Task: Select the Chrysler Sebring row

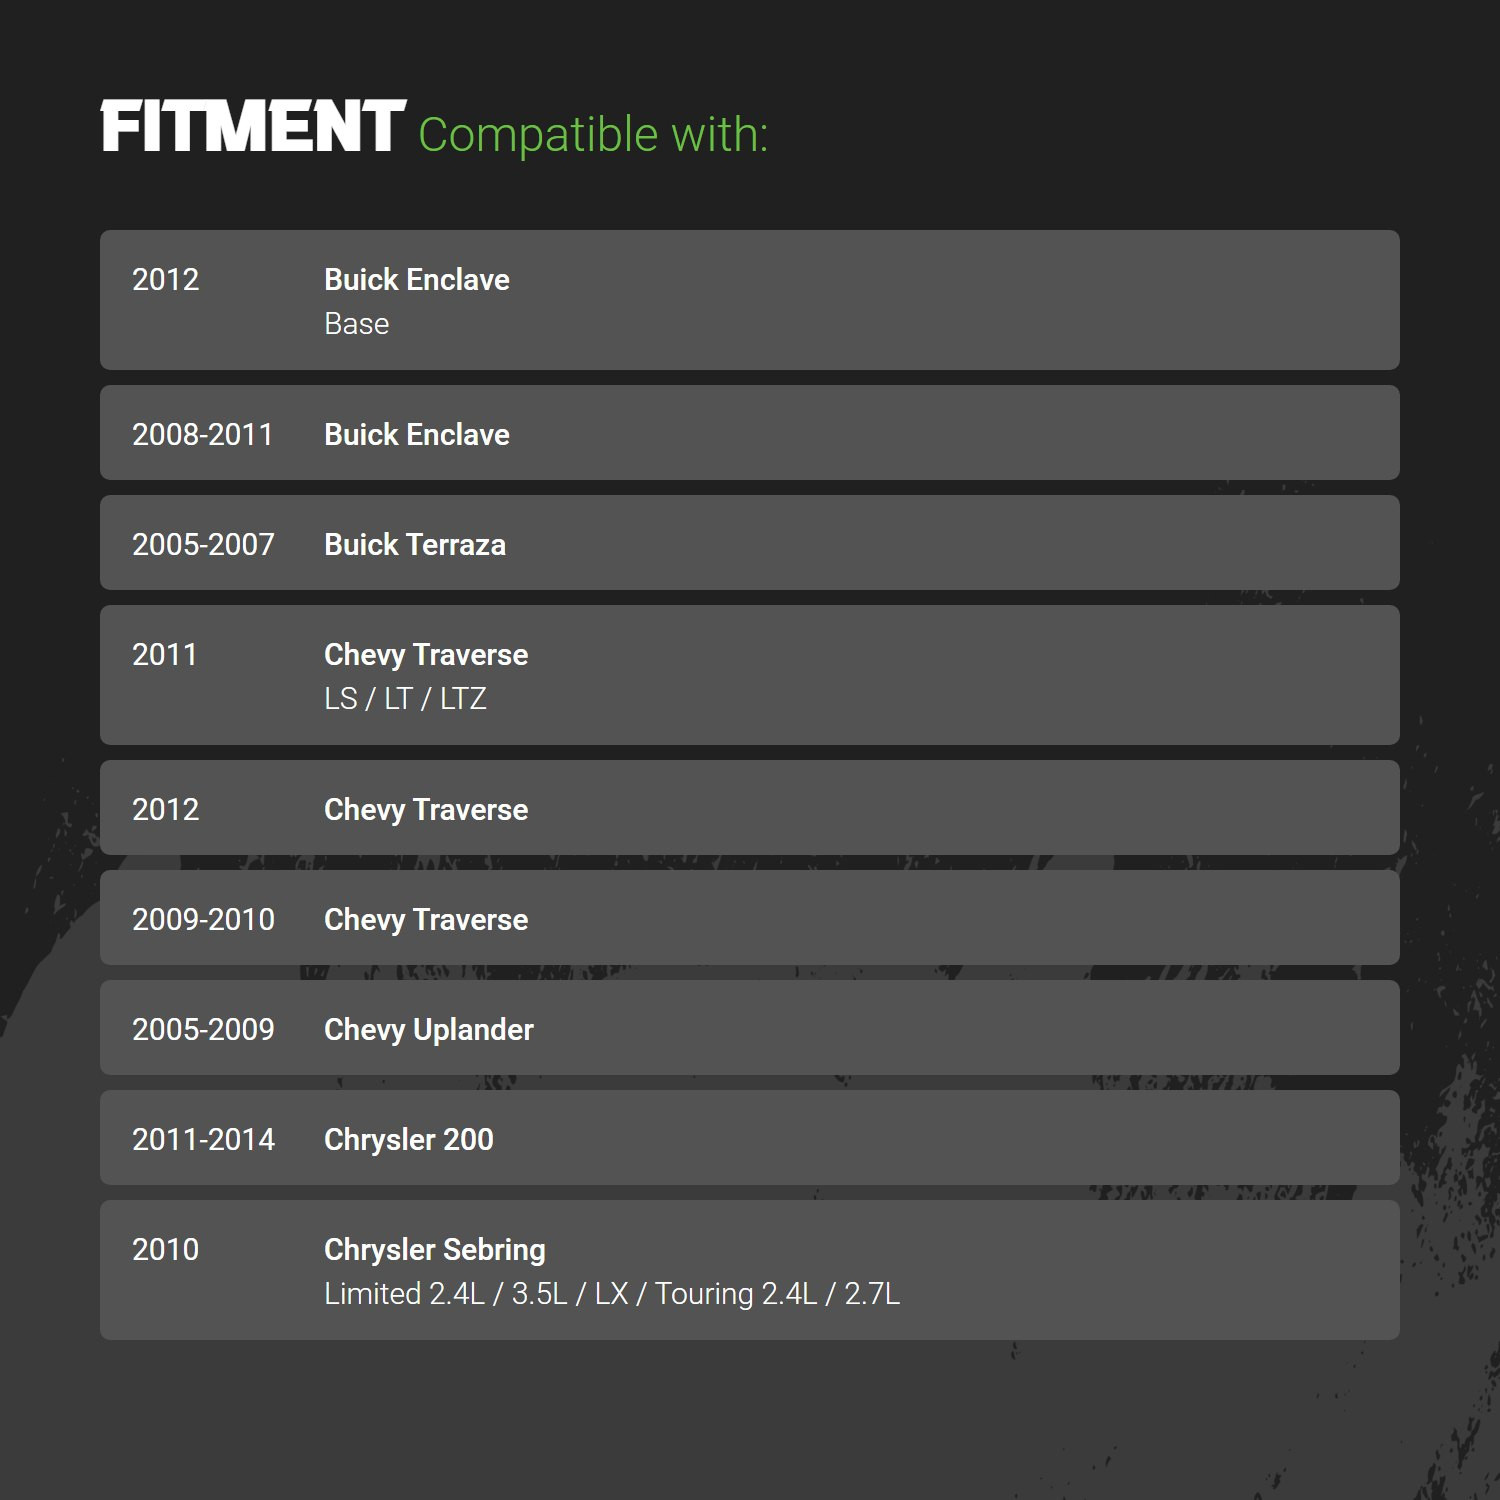Action: (x=750, y=1270)
